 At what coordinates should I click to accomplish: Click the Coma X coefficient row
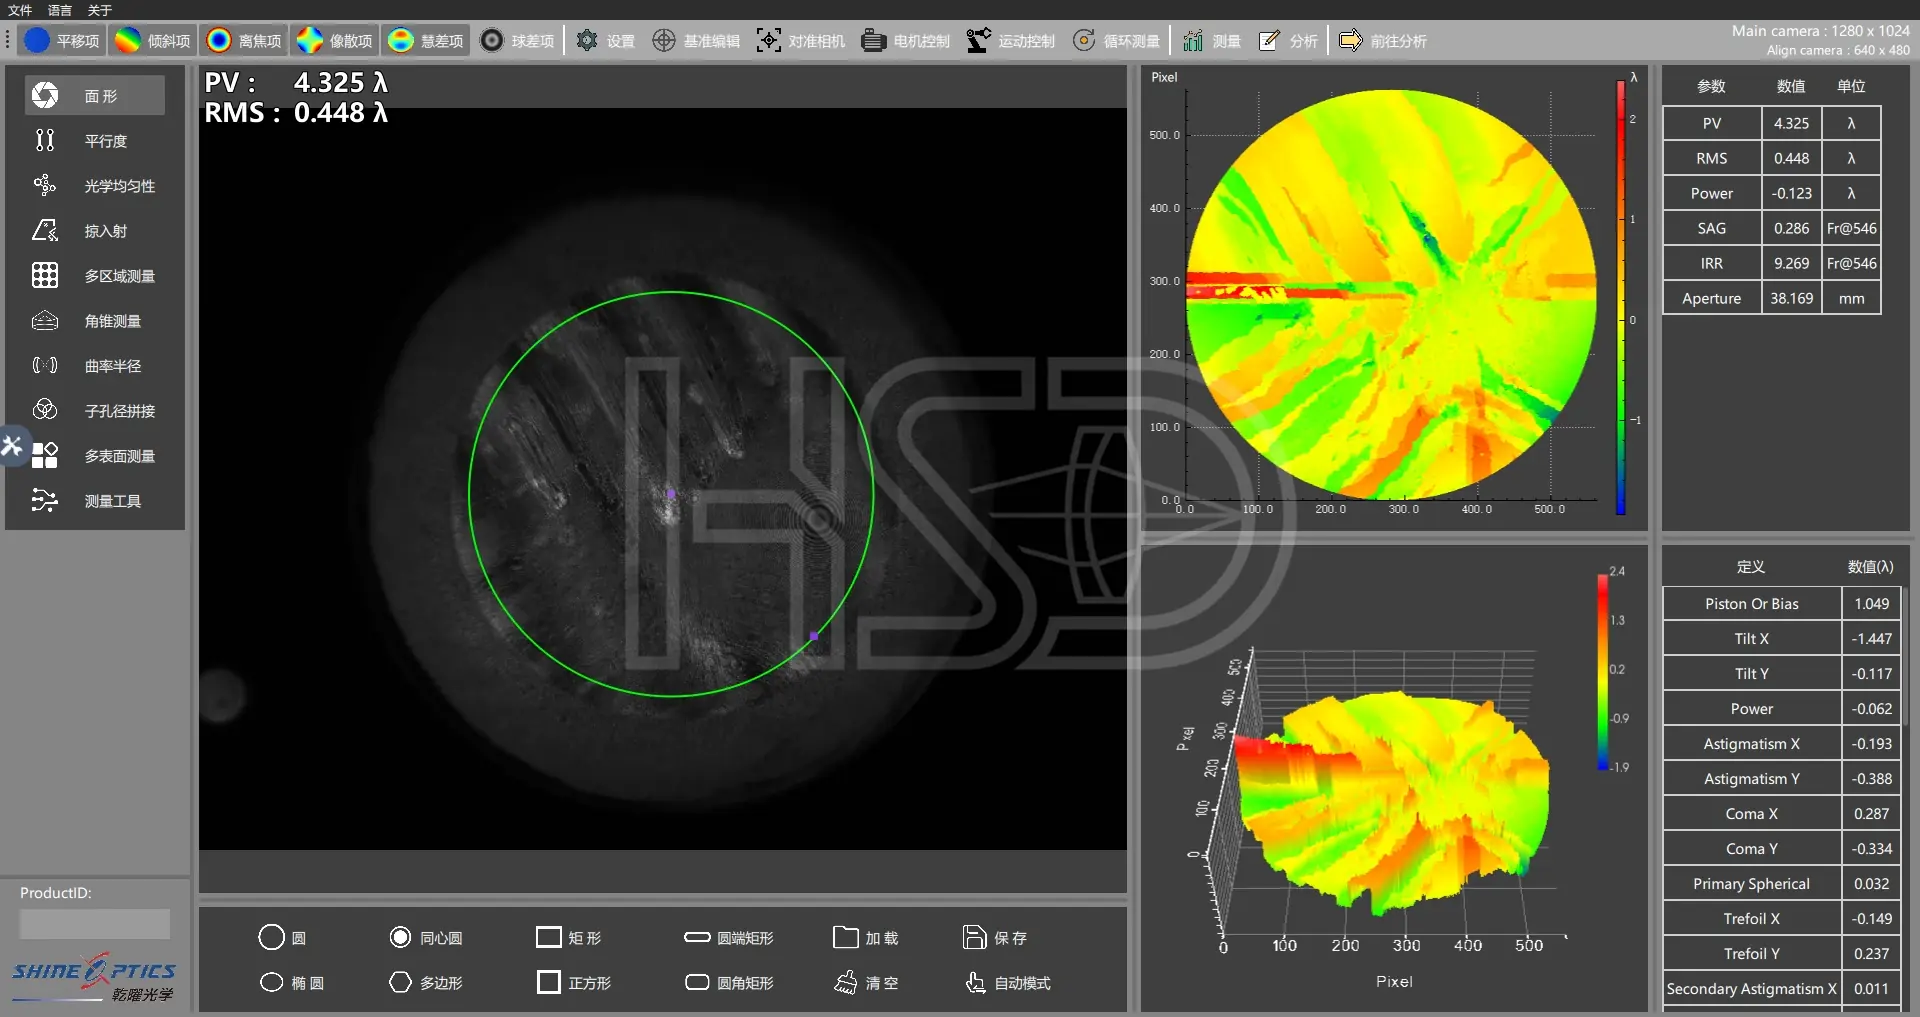click(1782, 814)
